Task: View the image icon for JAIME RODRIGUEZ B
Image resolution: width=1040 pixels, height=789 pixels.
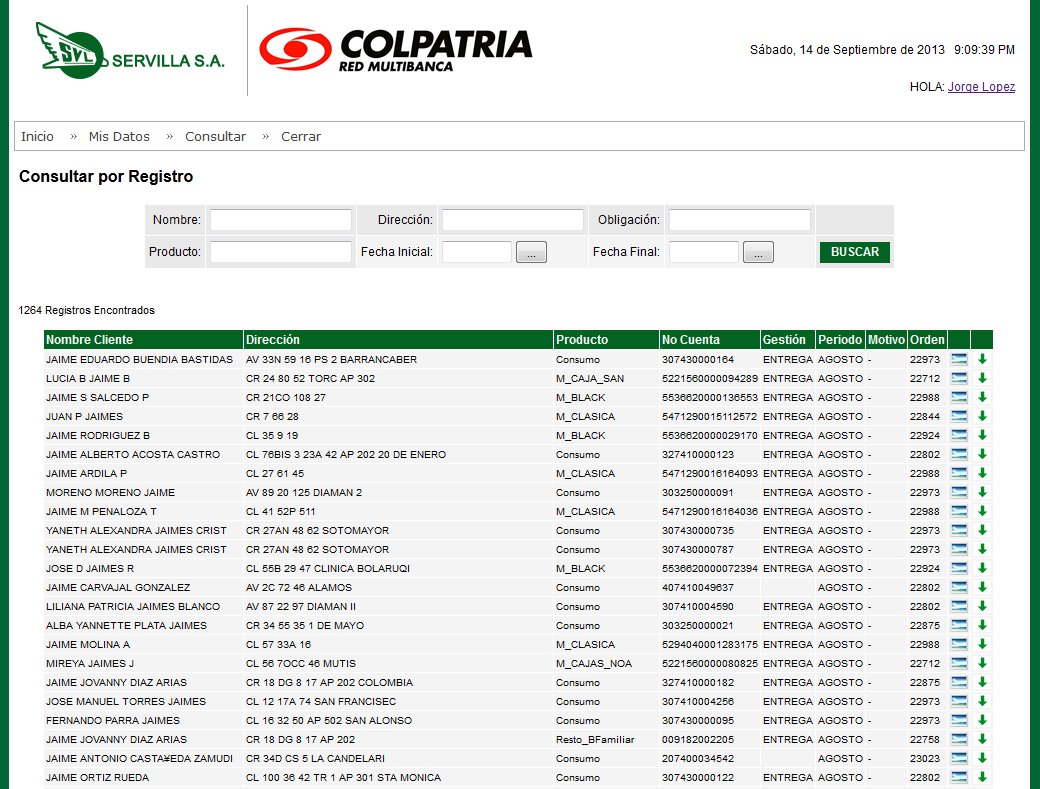Action: click(958, 435)
